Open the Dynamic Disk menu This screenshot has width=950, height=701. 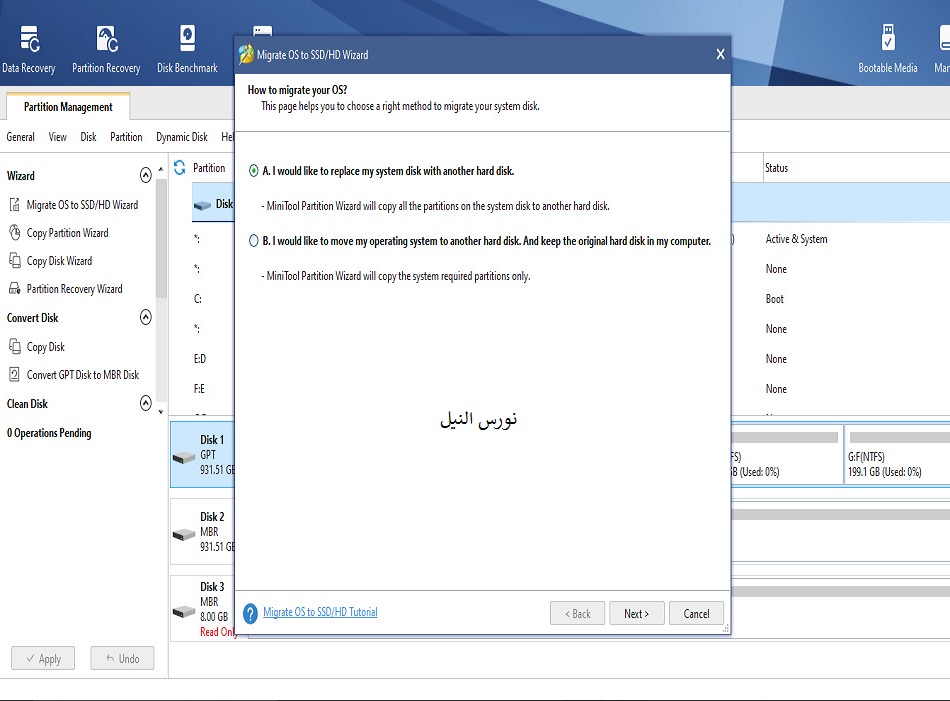pyautogui.click(x=181, y=137)
